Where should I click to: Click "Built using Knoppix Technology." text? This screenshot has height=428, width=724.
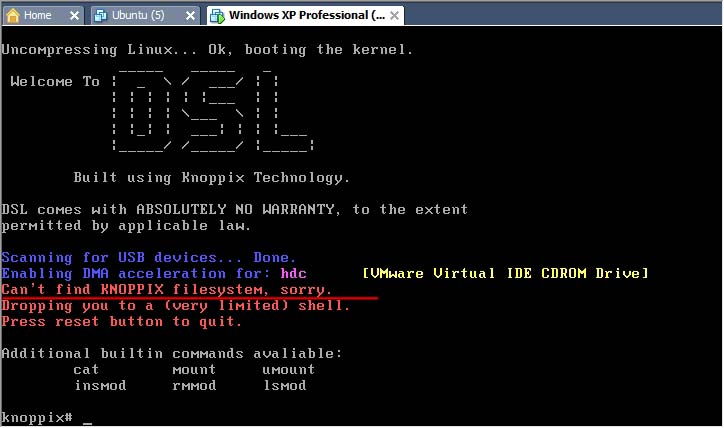click(x=211, y=177)
